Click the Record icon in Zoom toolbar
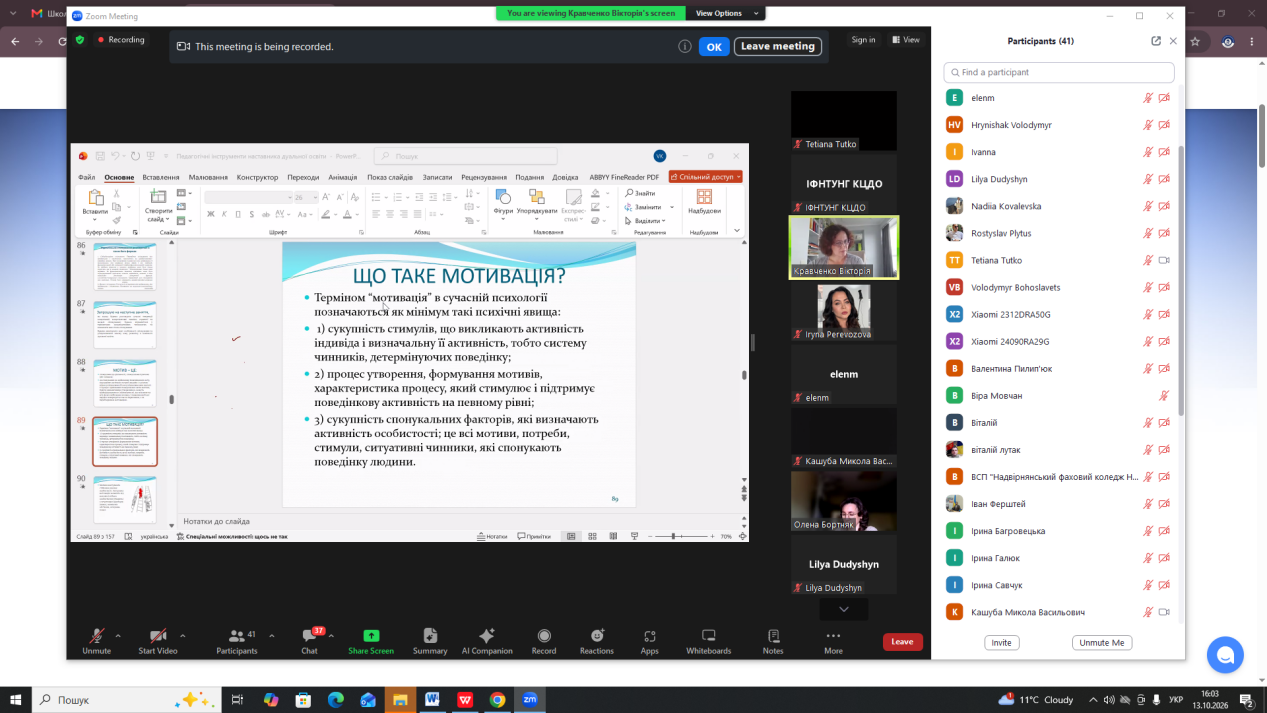This screenshot has width=1267, height=713. (x=544, y=636)
